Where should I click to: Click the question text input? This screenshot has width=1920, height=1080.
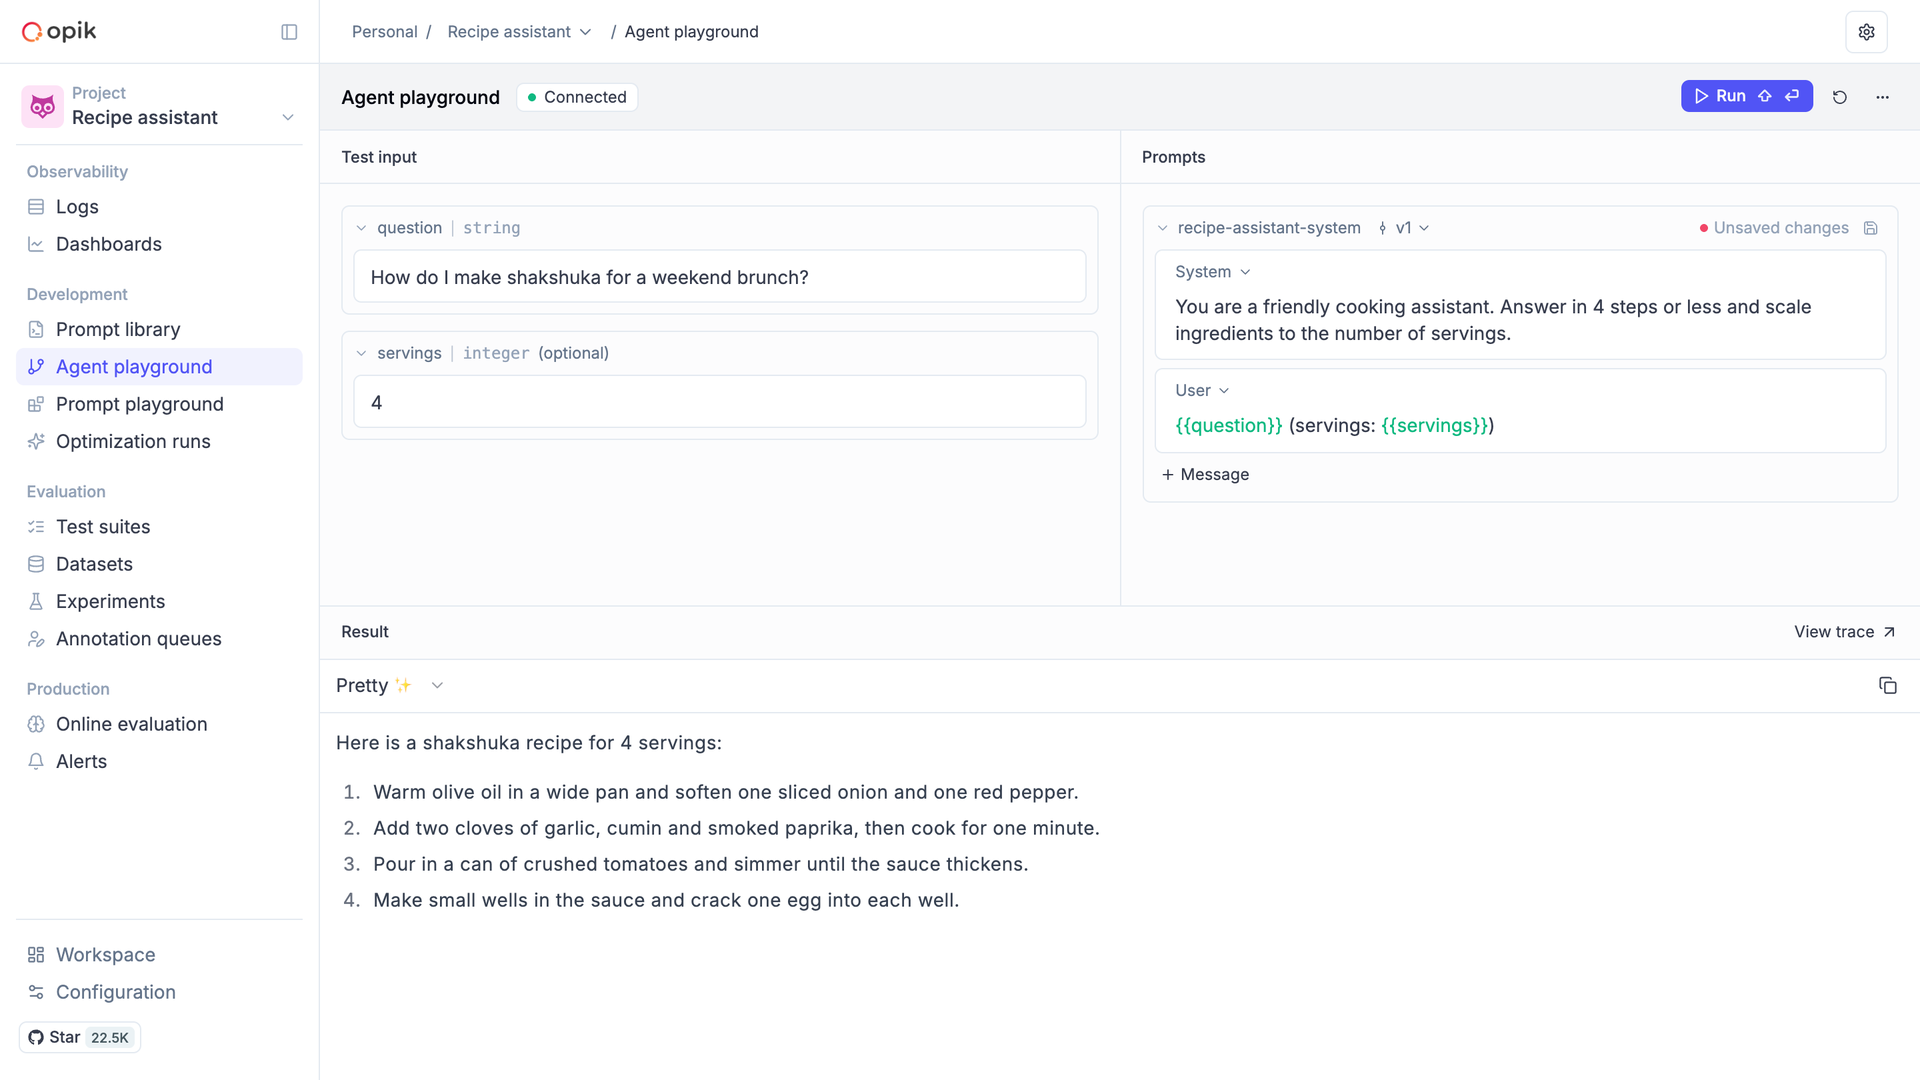coord(719,277)
